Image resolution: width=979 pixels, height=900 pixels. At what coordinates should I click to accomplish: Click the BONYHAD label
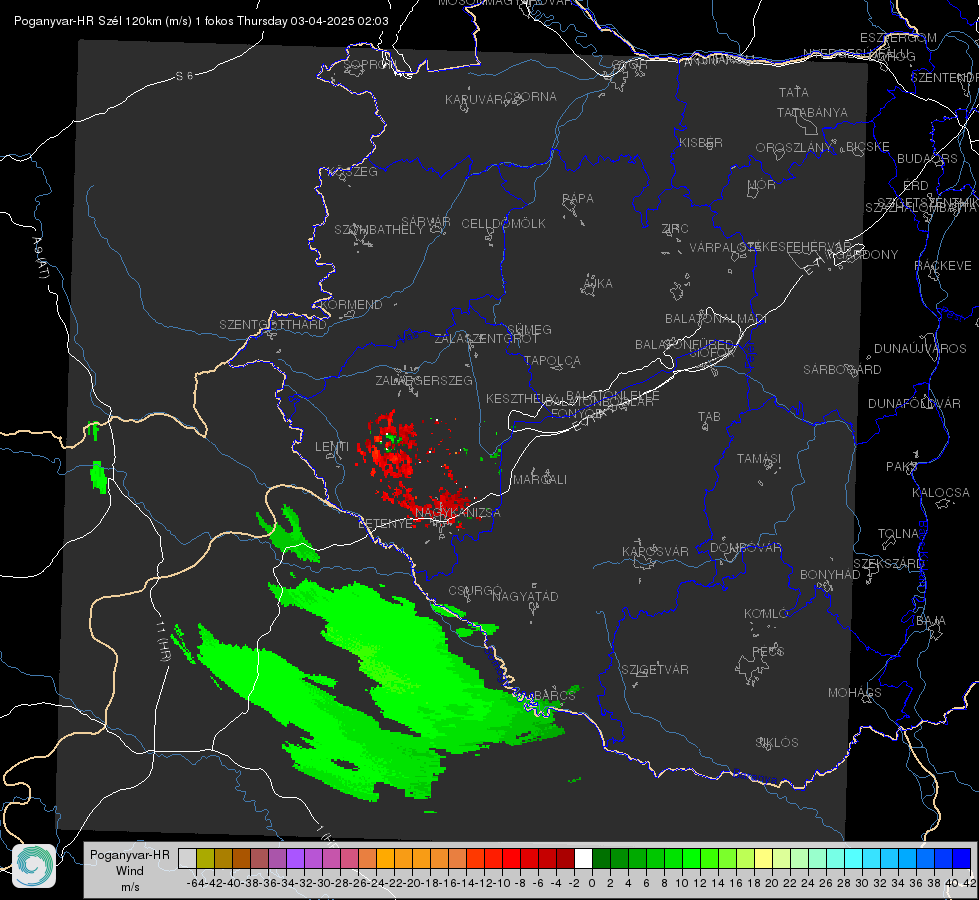[x=830, y=575]
